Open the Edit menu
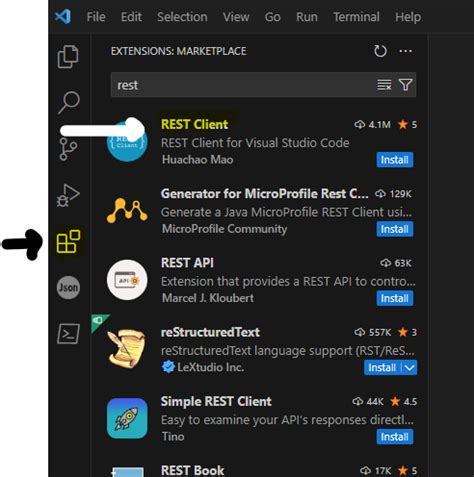This screenshot has height=477, width=474. pos(131,17)
